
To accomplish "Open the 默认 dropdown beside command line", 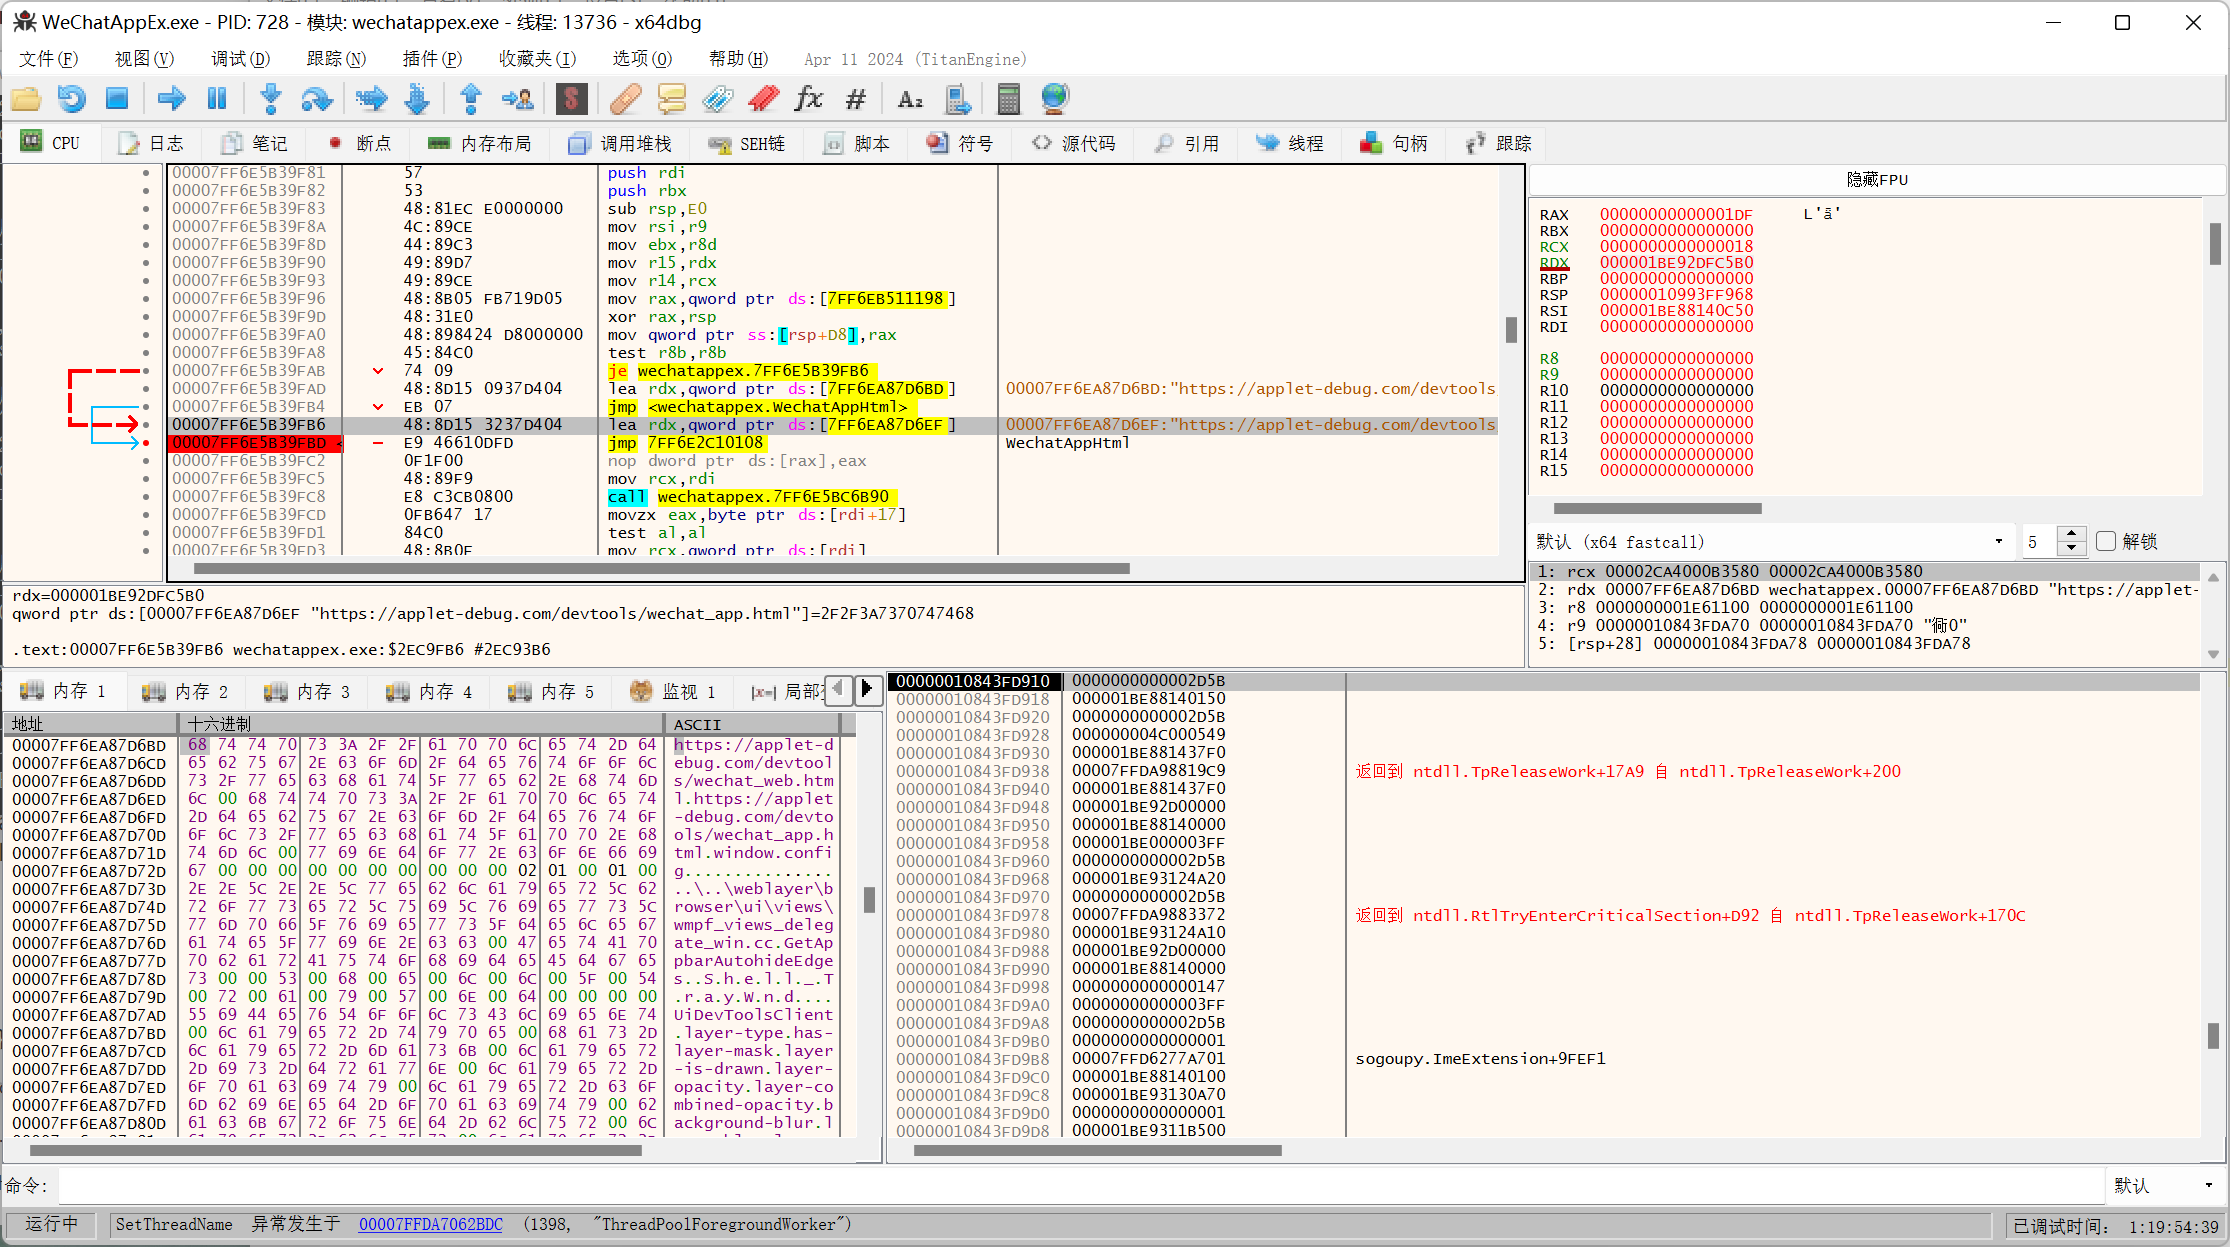I will tap(2165, 1185).
